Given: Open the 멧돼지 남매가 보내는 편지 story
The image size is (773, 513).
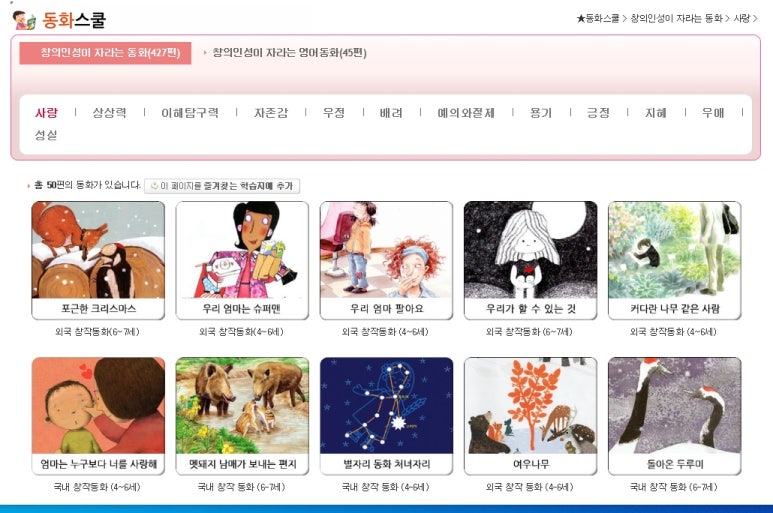Looking at the screenshot, I should click(x=242, y=406).
